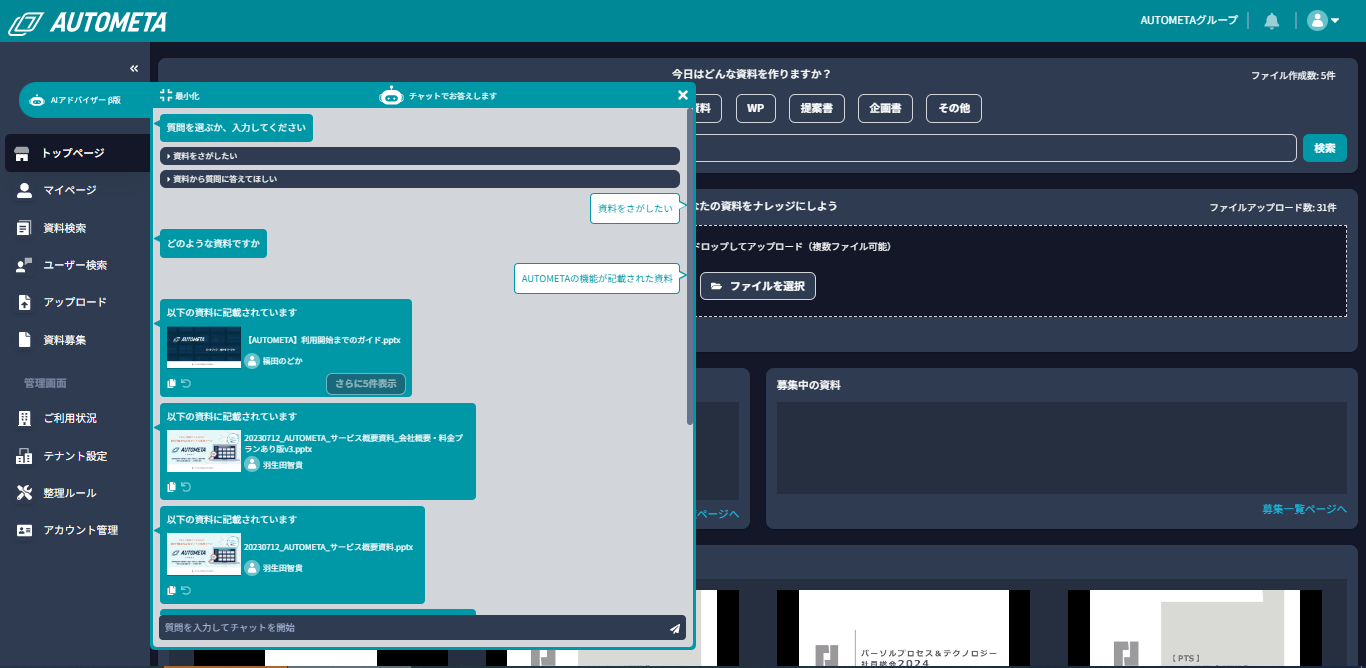The image size is (1366, 668).
Task: Click the AUTOMETA logo
Action: click(x=88, y=22)
